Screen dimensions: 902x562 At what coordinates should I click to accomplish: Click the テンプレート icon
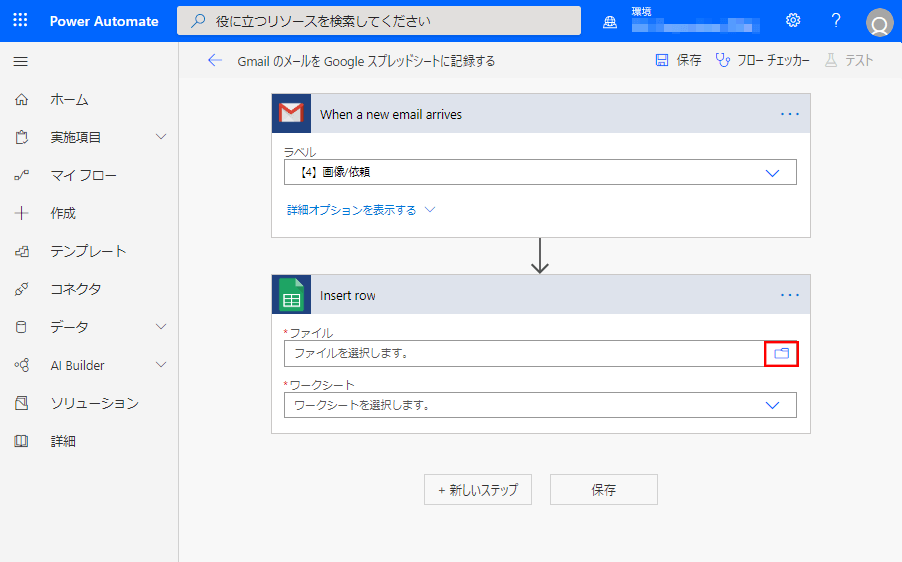(21, 251)
